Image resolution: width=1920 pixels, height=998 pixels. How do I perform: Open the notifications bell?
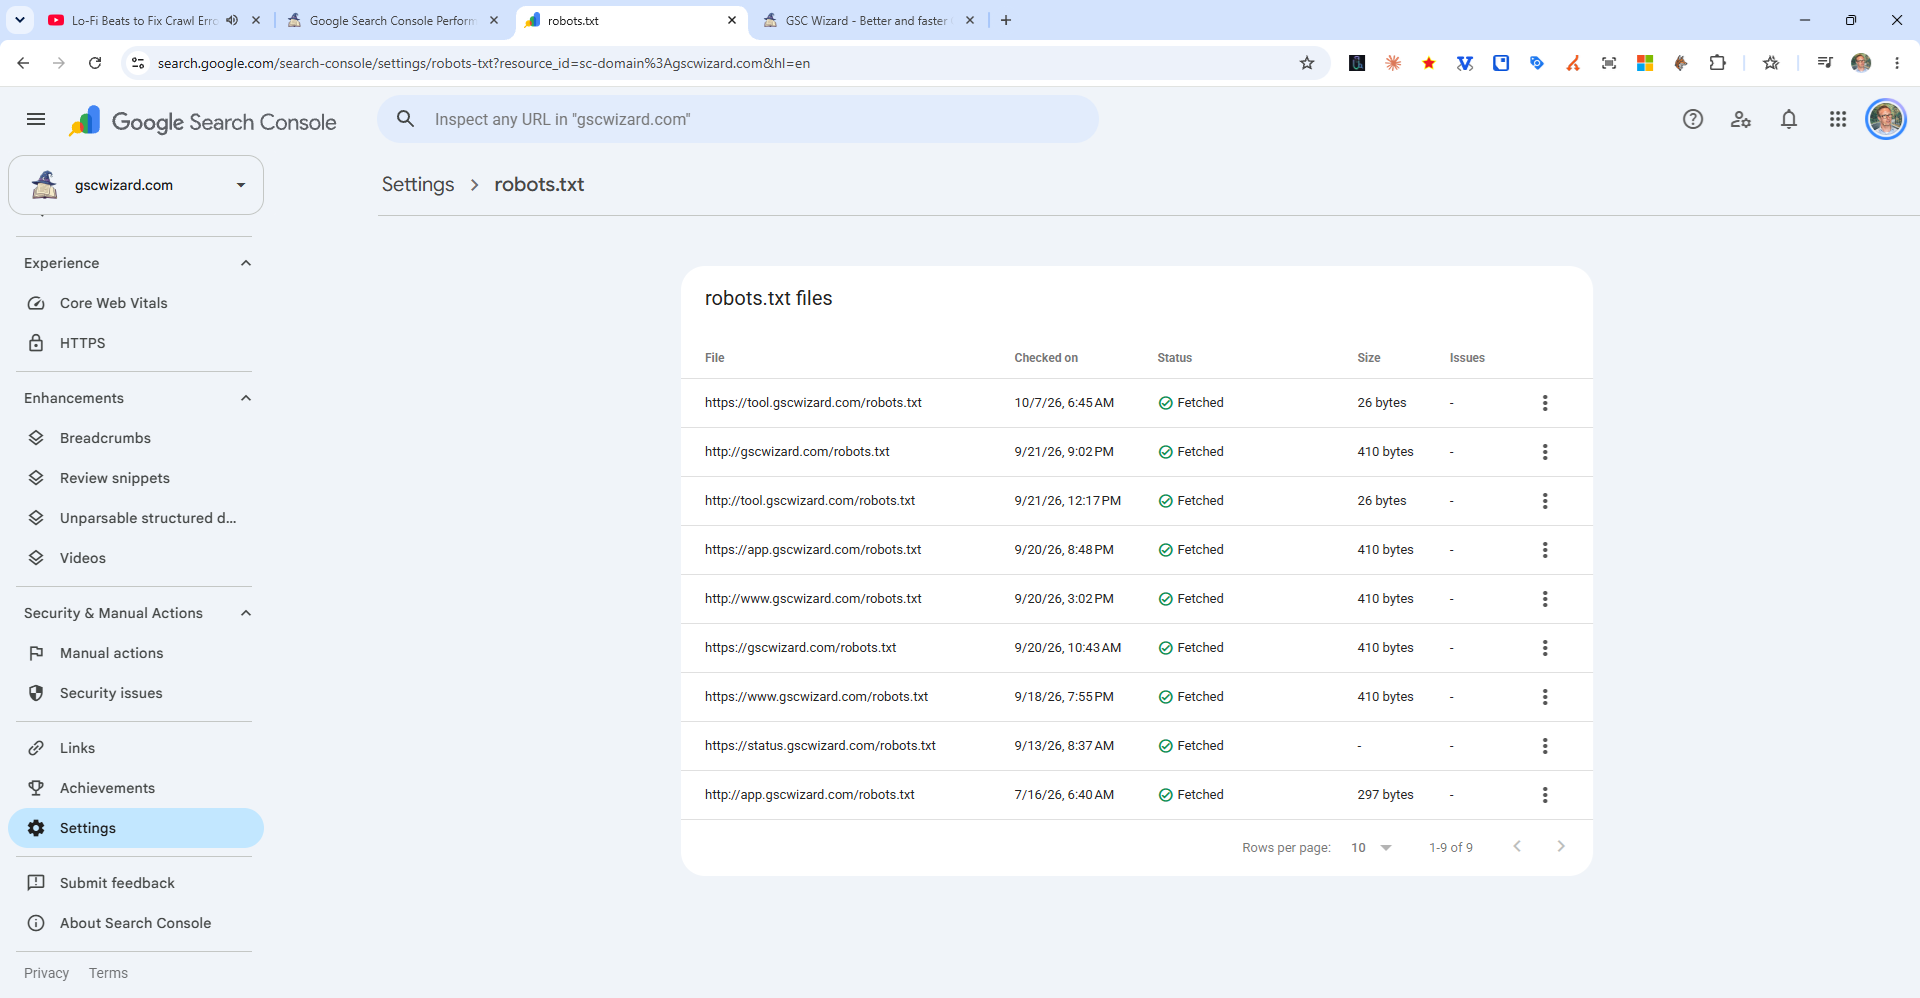click(x=1789, y=120)
